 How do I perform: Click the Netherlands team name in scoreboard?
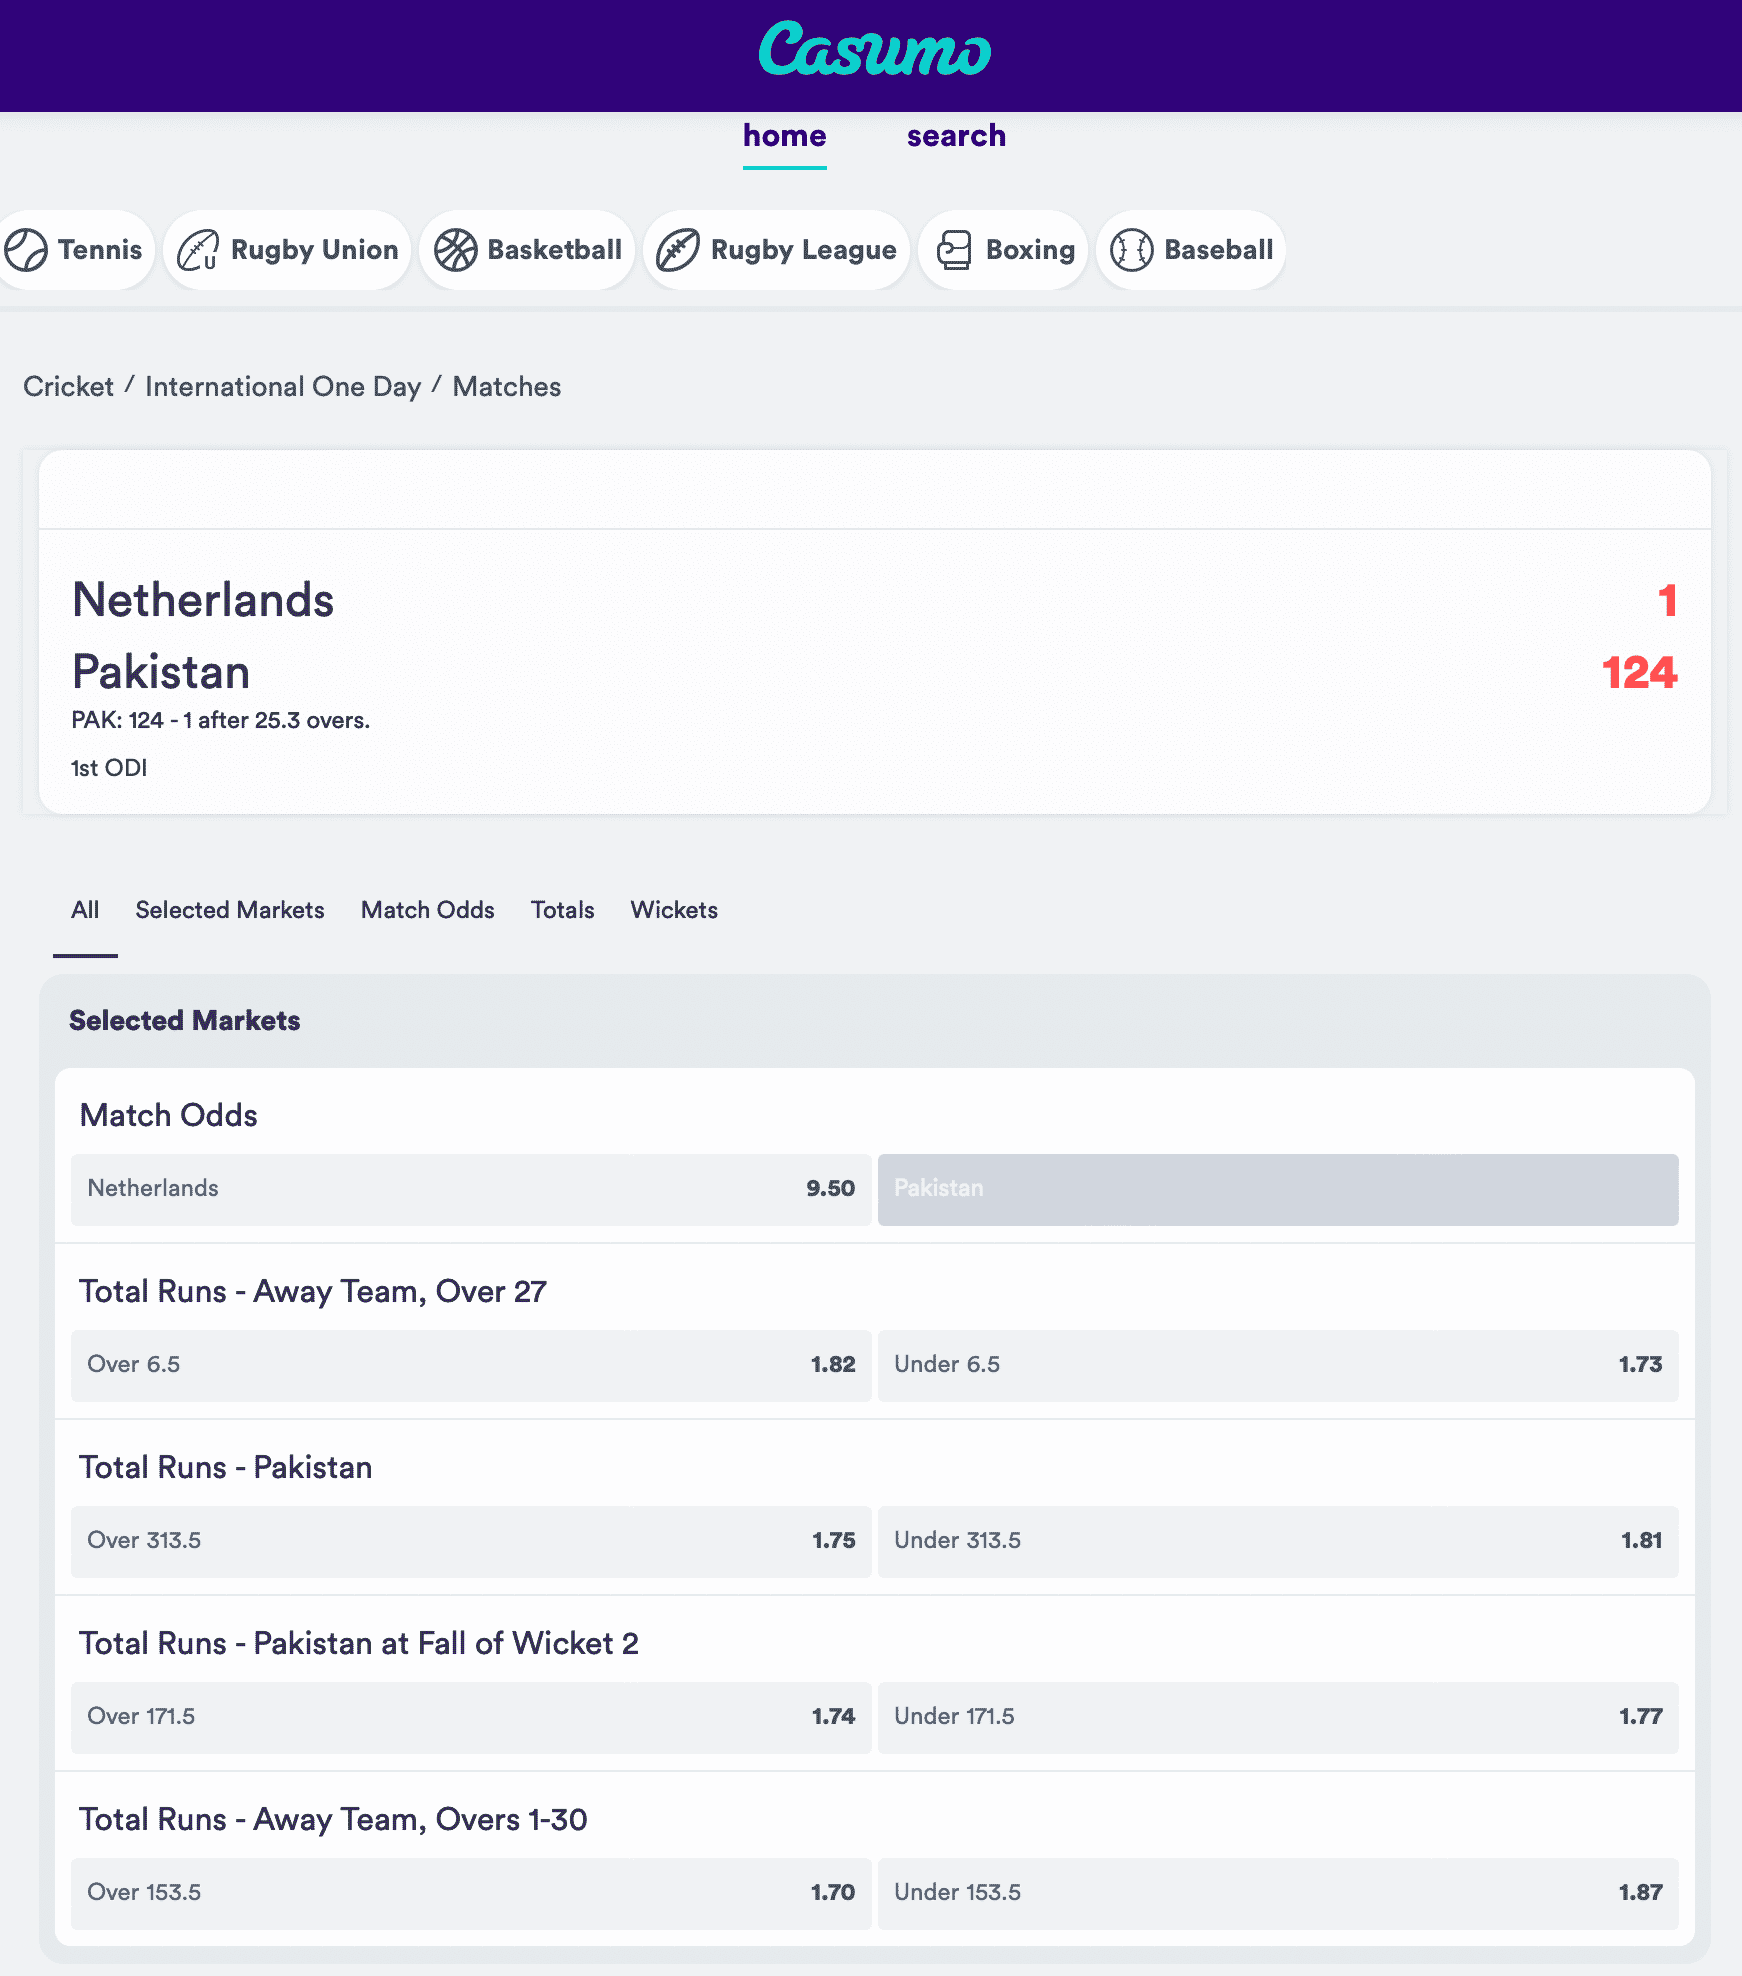(203, 600)
